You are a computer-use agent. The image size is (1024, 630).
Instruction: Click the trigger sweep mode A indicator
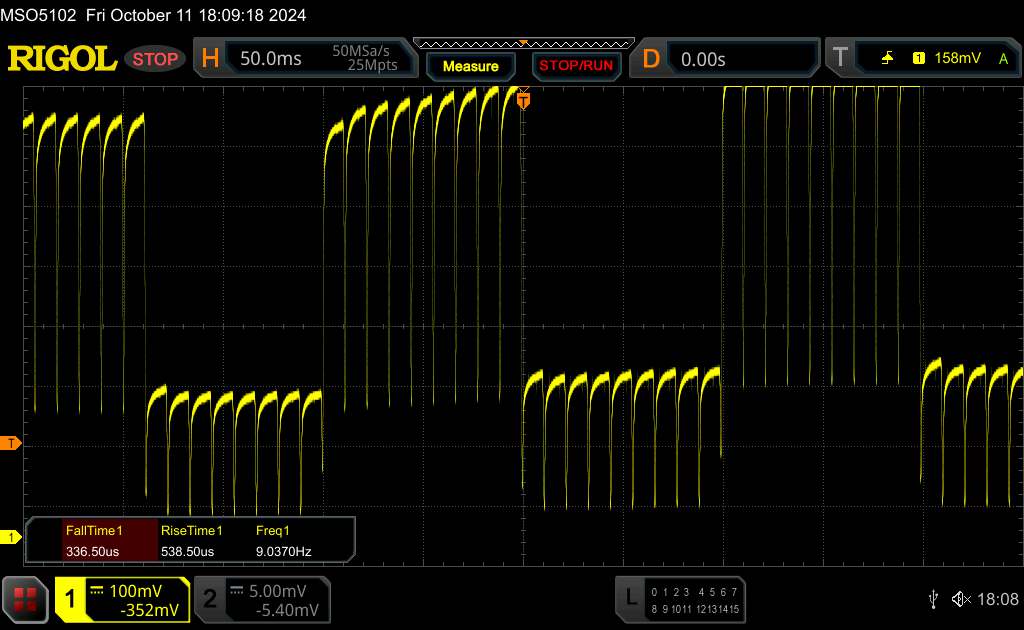[x=1003, y=59]
